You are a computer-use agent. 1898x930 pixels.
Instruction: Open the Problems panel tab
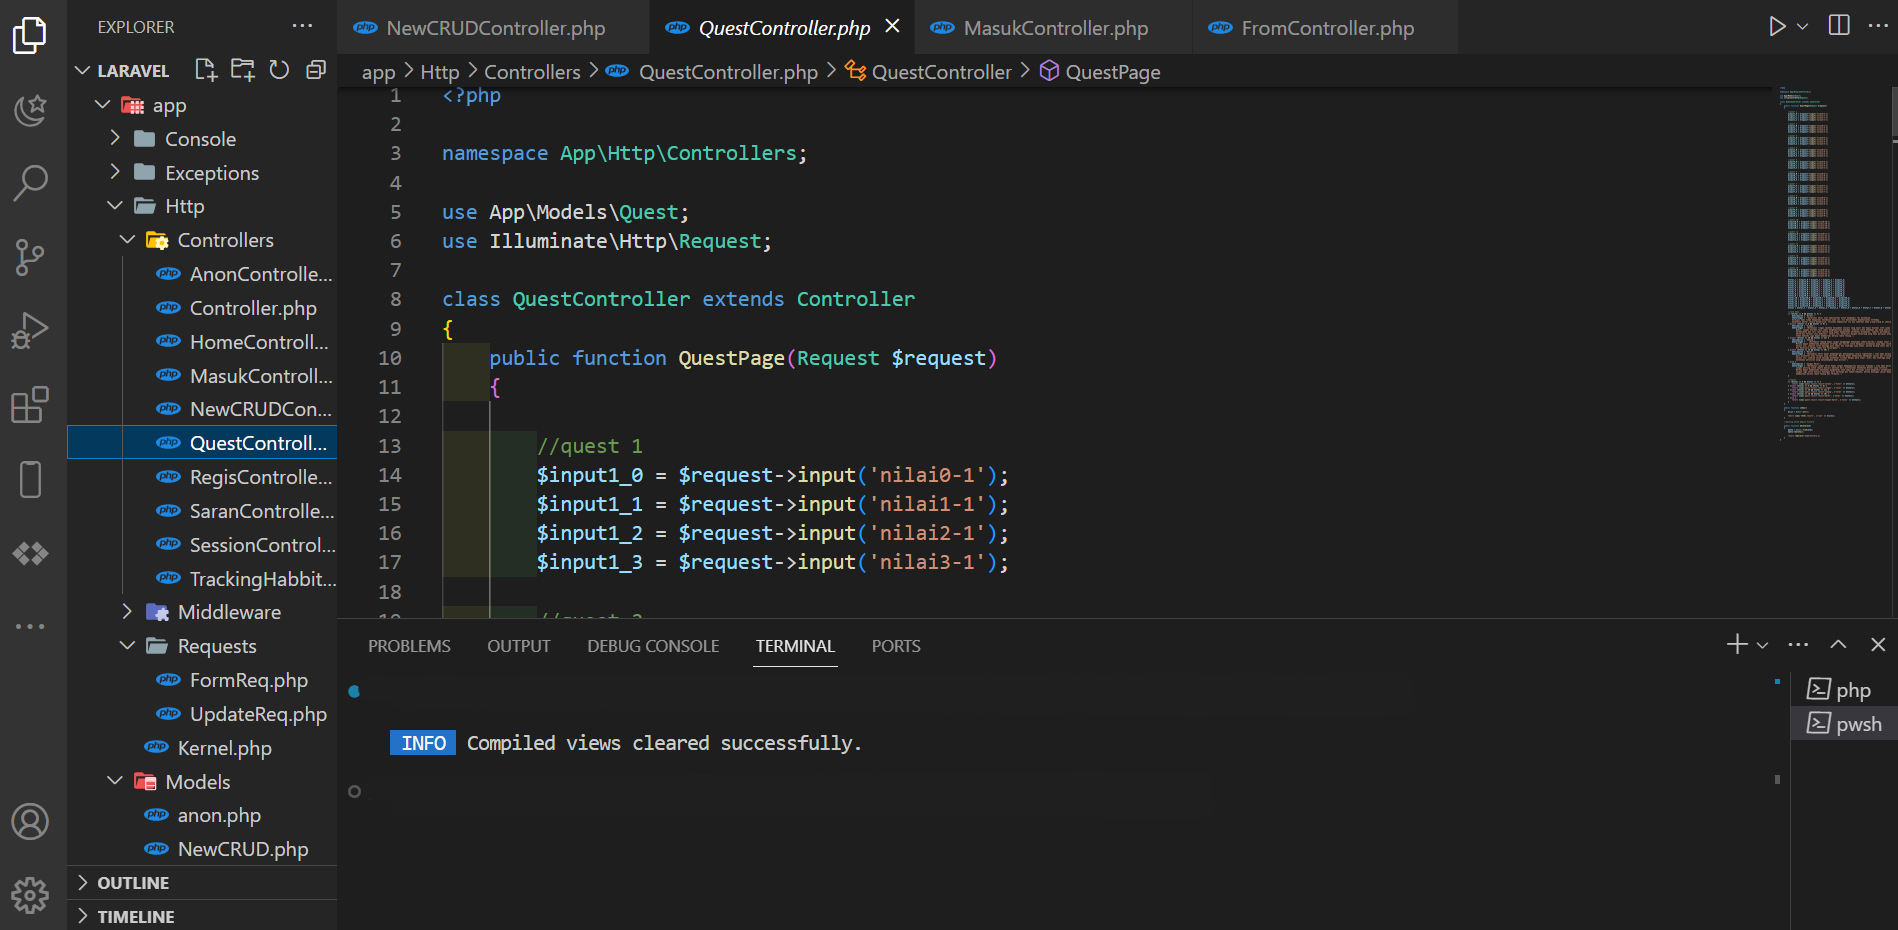tap(409, 646)
